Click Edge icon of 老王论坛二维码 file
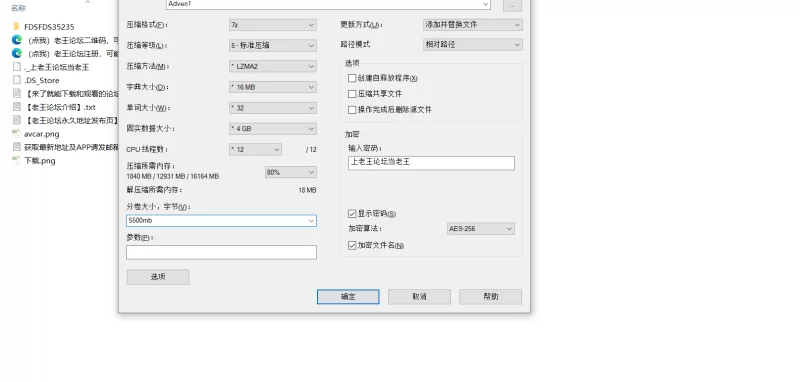Viewport: 800px width, 382px height. 16,40
